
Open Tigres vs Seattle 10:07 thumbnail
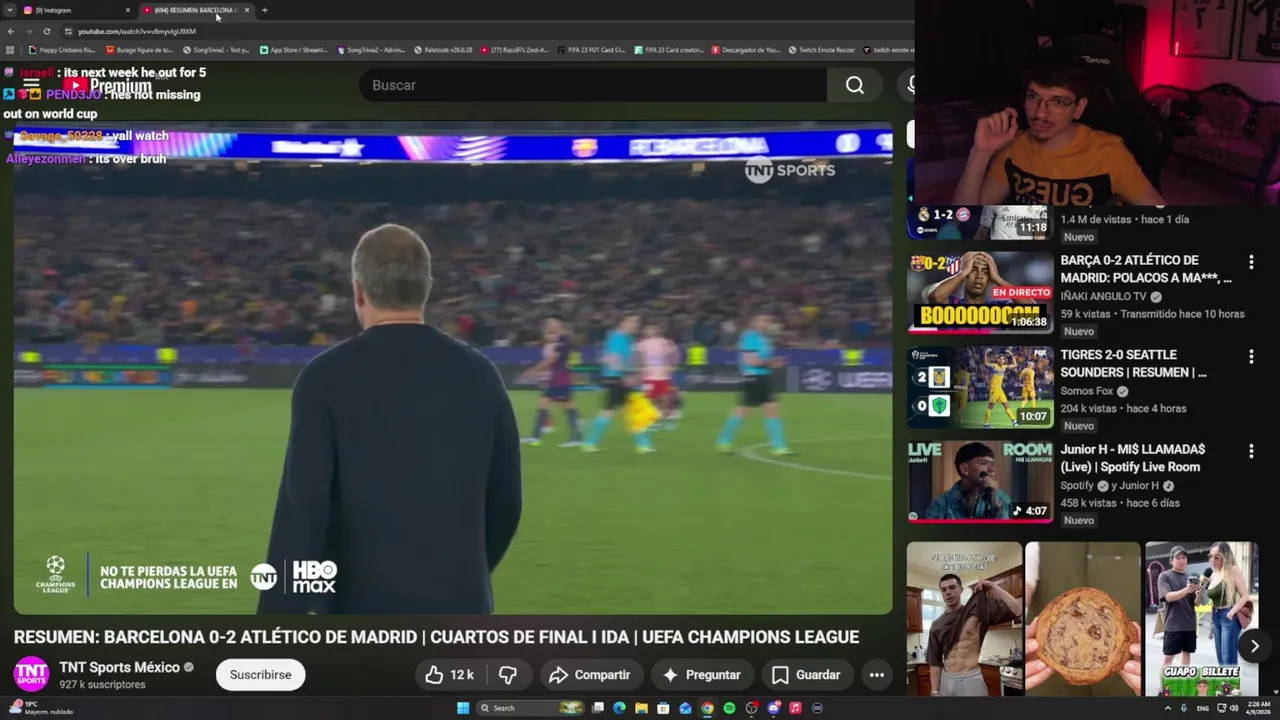(980, 387)
